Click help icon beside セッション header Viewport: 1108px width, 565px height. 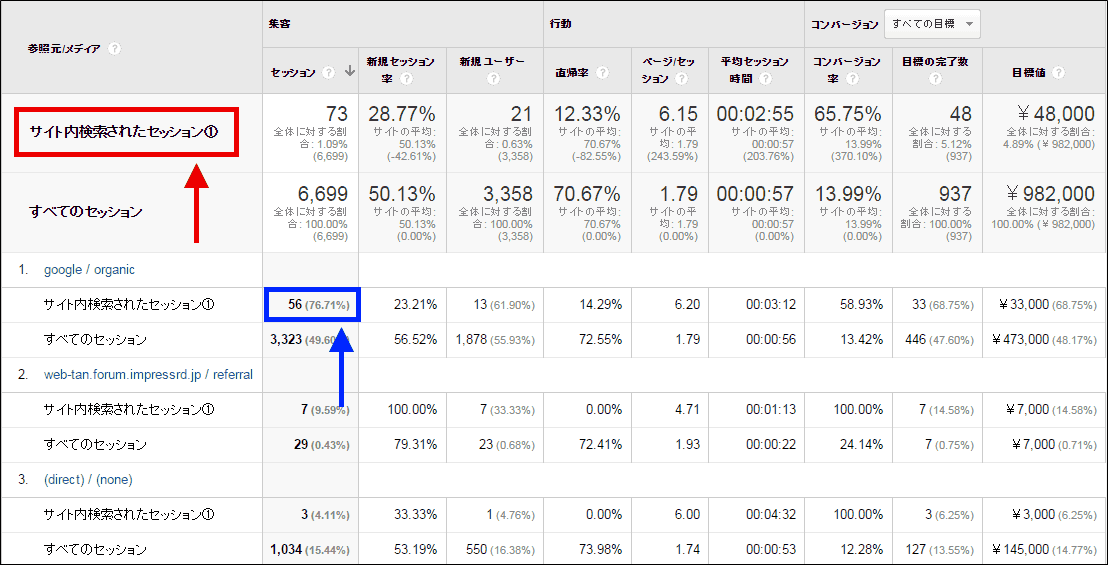tap(326, 72)
